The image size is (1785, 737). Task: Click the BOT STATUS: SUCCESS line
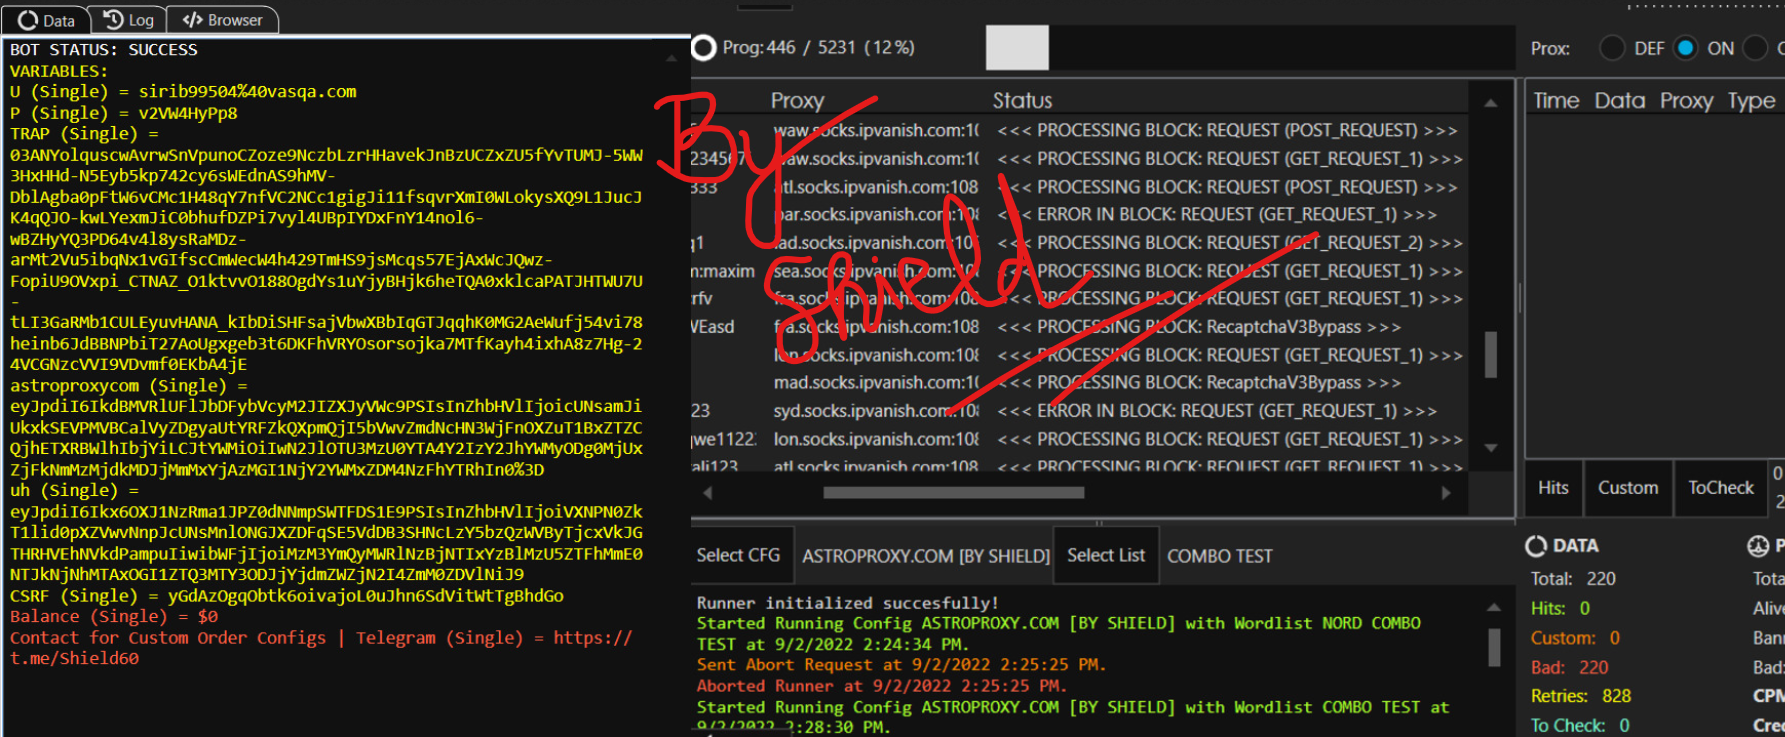104,50
